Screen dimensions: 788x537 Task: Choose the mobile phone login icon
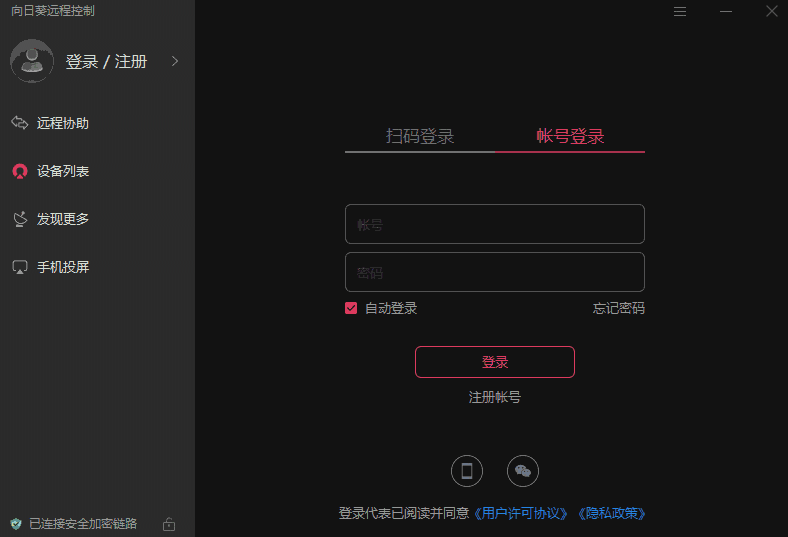[467, 471]
